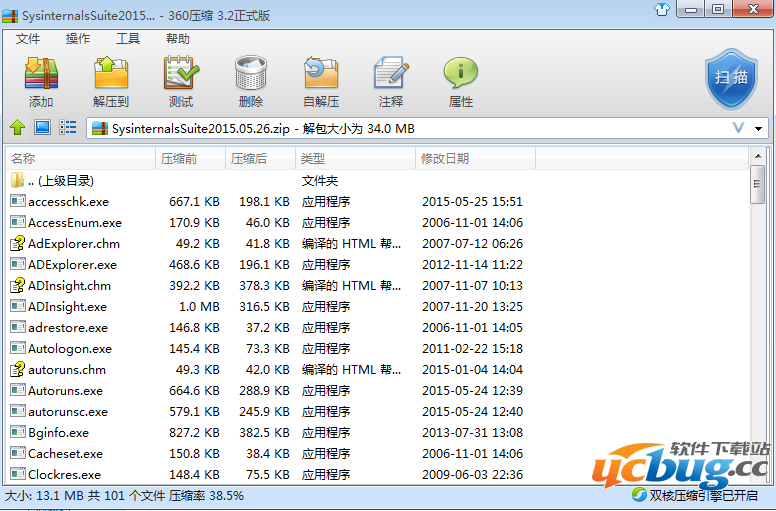Click the blue 扫描 (Scan) shield
The height and width of the screenshot is (511, 776).
[x=730, y=79]
